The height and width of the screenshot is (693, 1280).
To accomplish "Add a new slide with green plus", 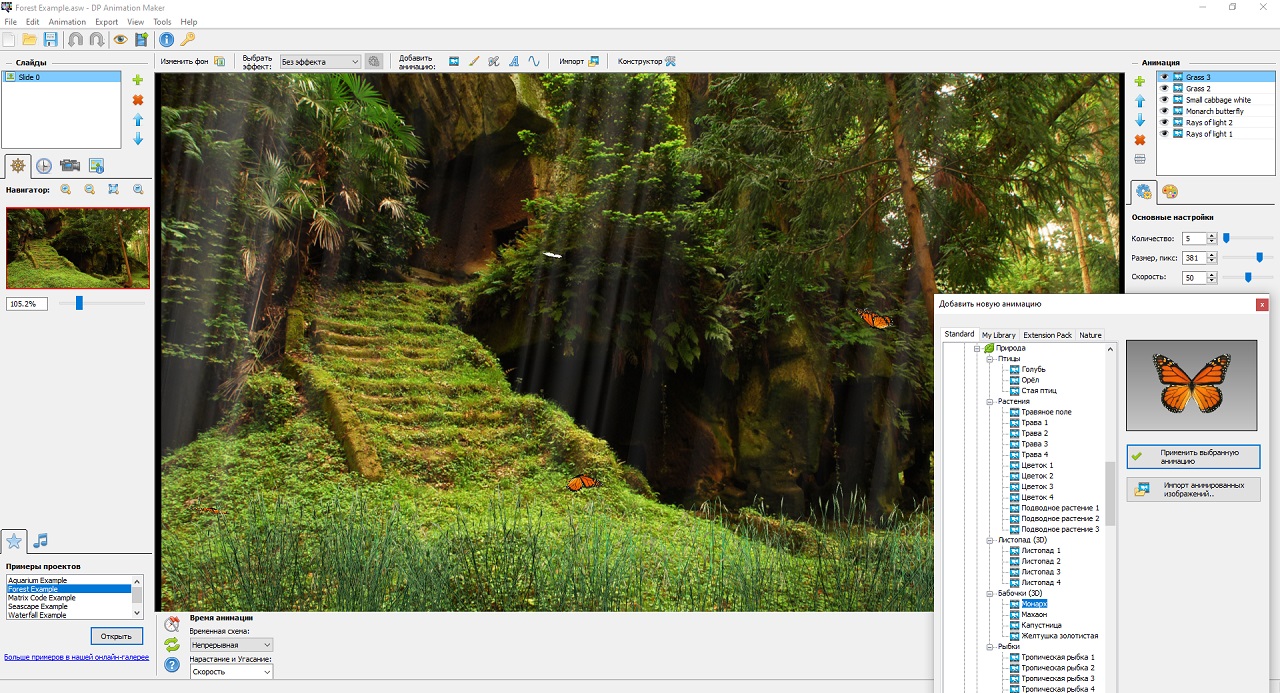I will point(138,80).
